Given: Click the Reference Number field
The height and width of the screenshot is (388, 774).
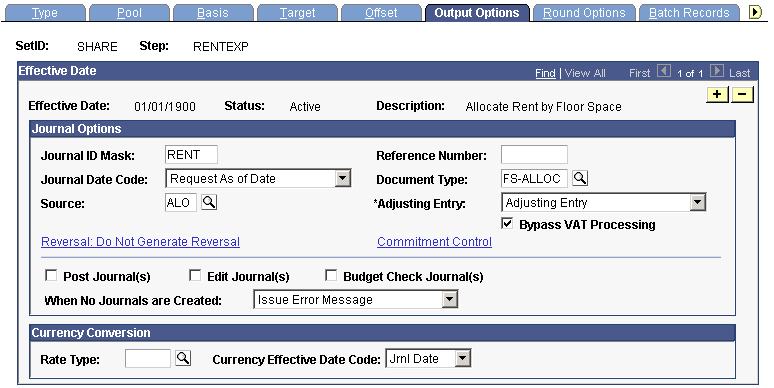Looking at the screenshot, I should click(534, 155).
